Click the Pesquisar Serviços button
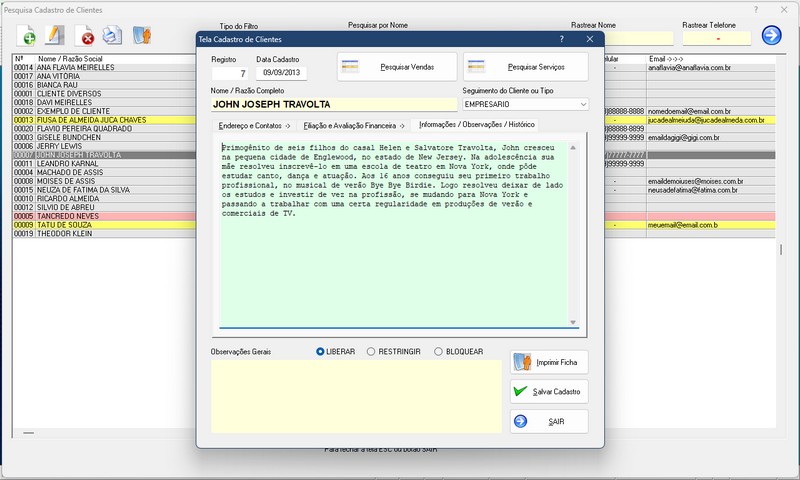The width and height of the screenshot is (800, 480). 526,67
